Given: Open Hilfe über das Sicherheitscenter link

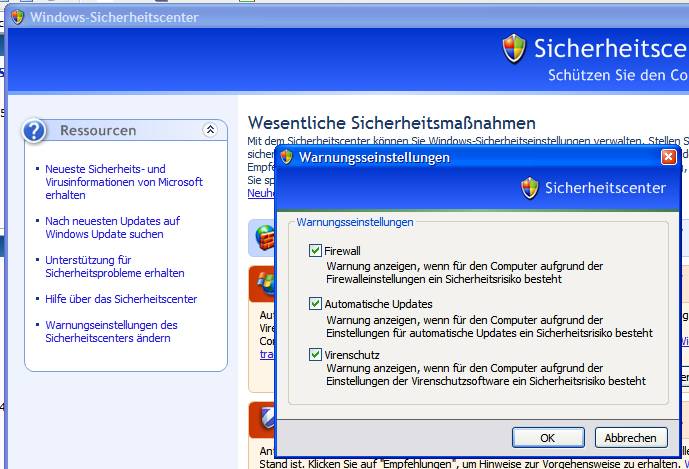Looking at the screenshot, I should pyautogui.click(x=121, y=299).
